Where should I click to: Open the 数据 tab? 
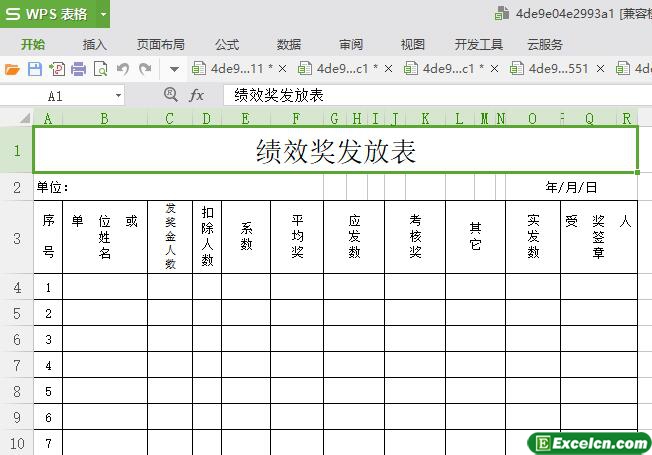289,45
